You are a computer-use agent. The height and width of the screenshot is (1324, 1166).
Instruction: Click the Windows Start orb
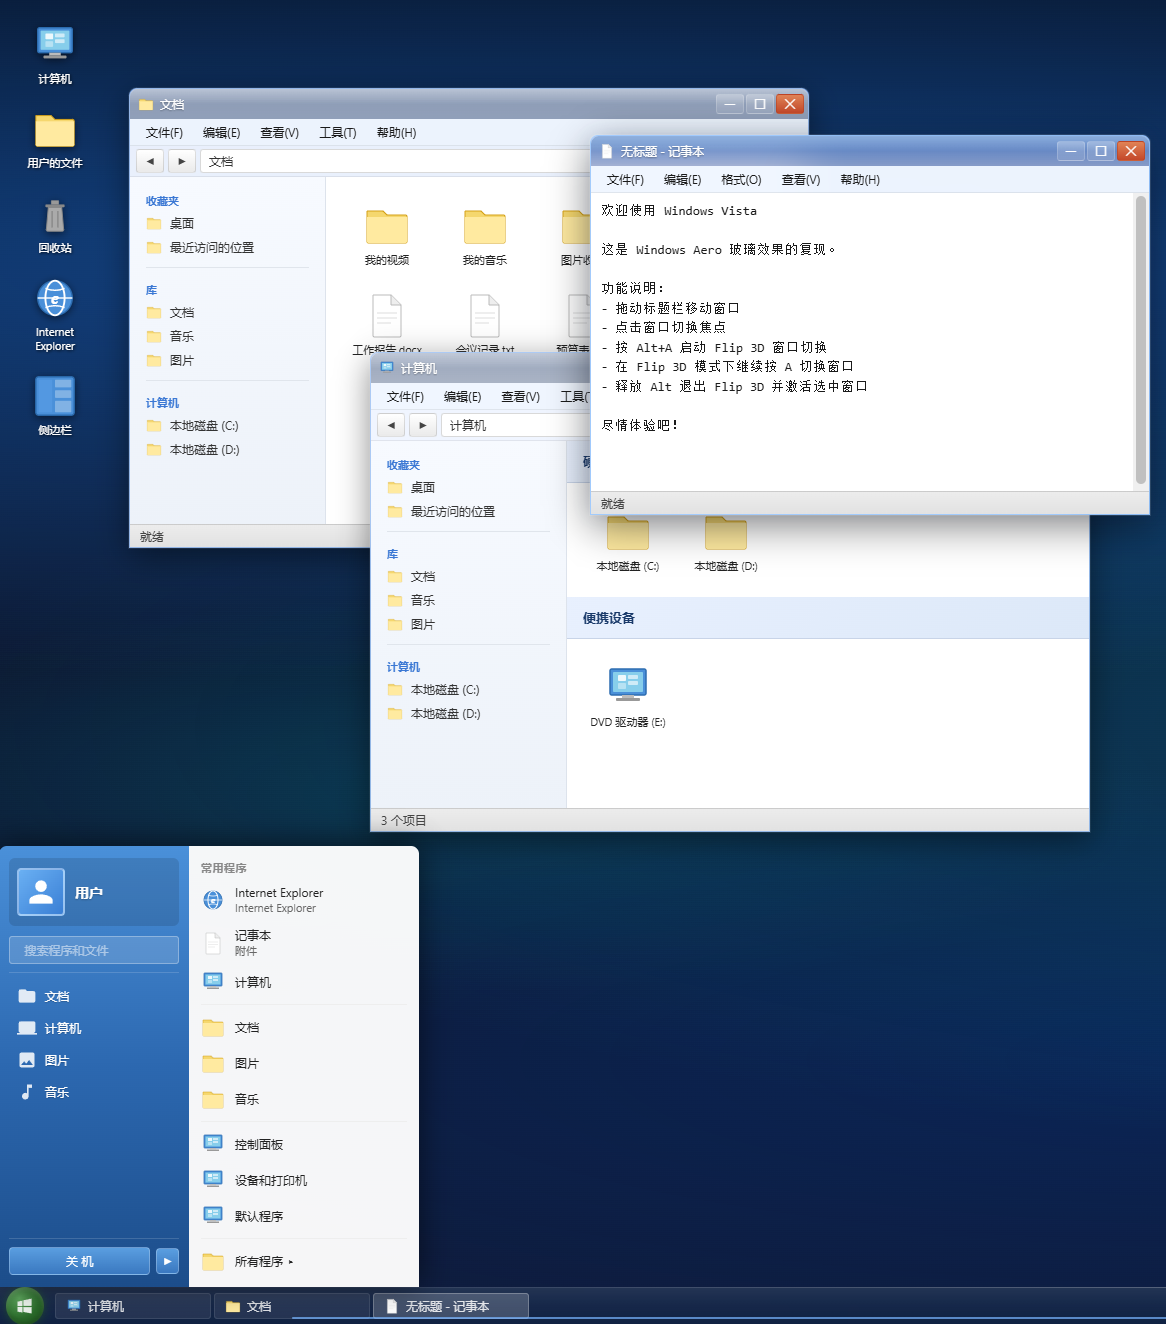tap(25, 1306)
